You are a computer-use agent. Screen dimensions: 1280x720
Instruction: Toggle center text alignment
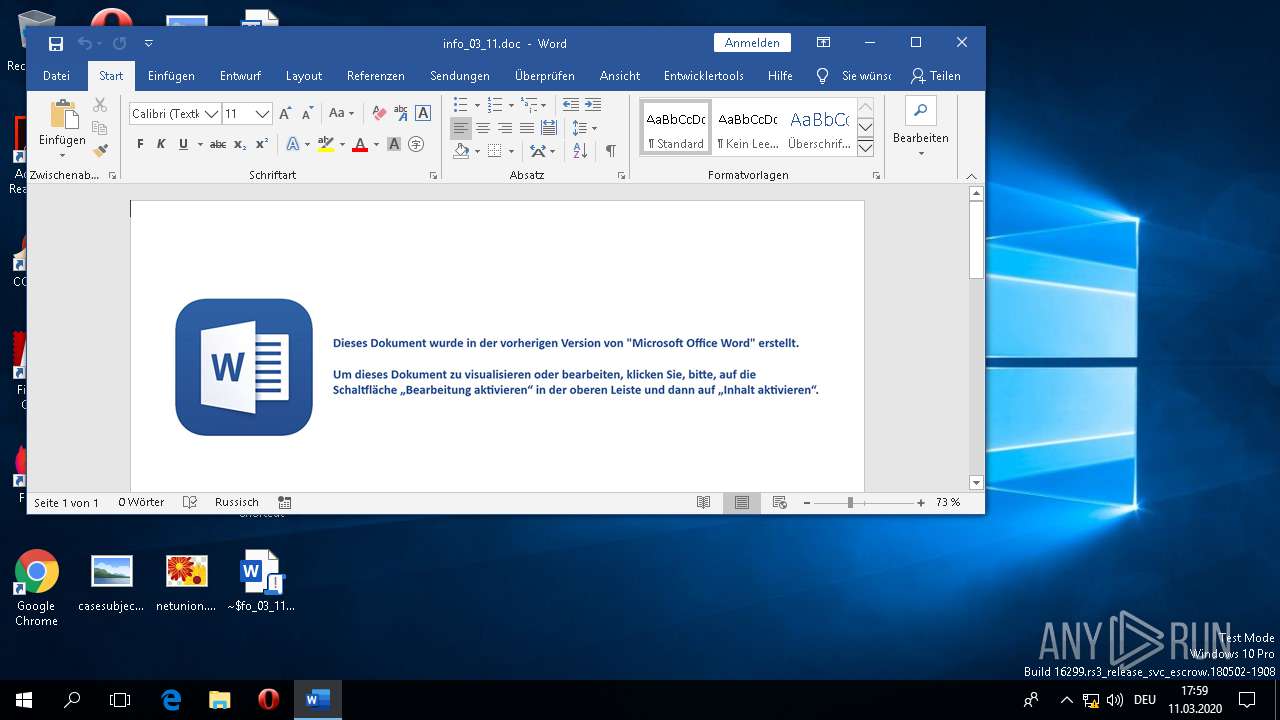[483, 128]
